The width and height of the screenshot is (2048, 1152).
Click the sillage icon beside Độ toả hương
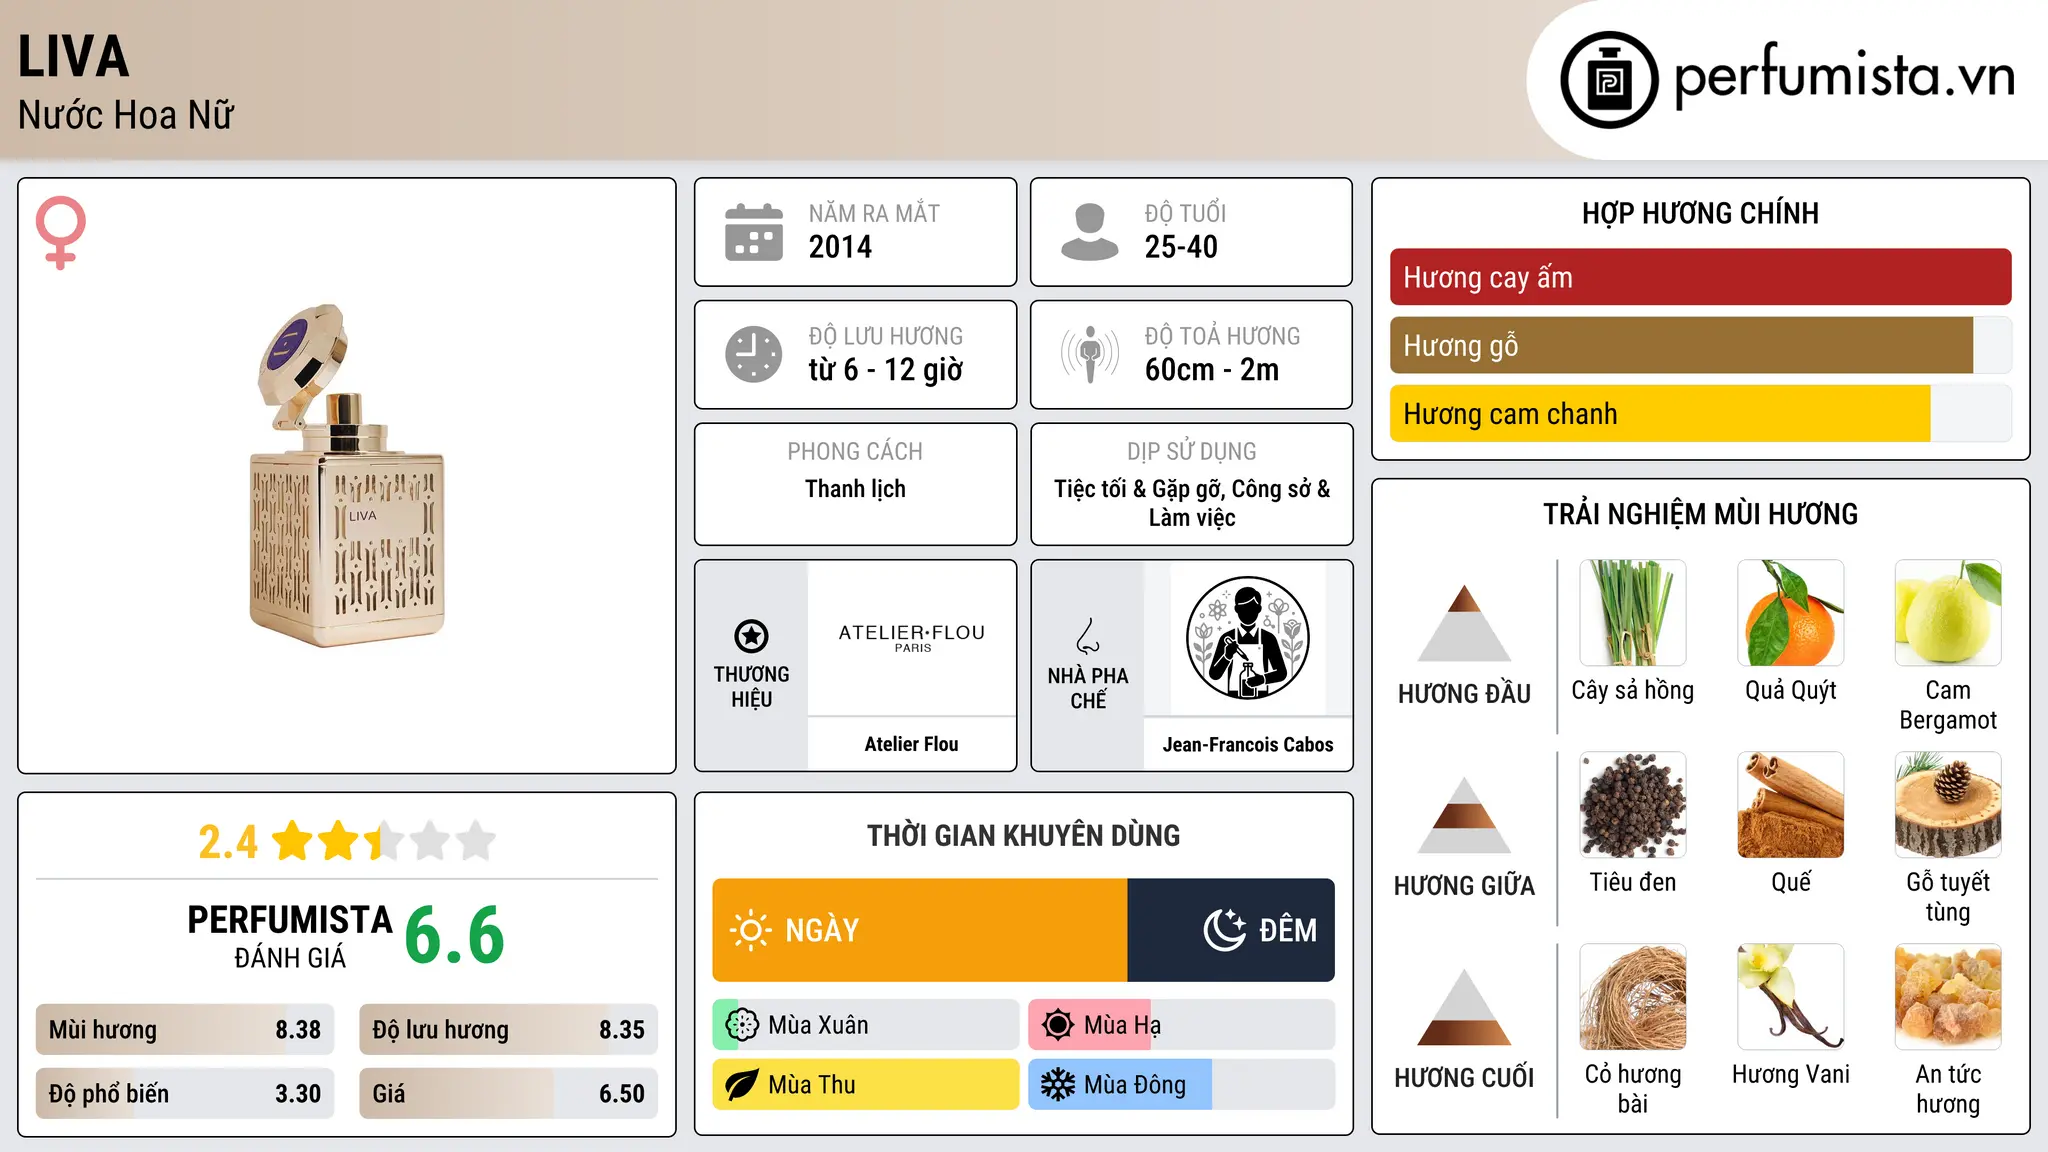pos(1090,354)
